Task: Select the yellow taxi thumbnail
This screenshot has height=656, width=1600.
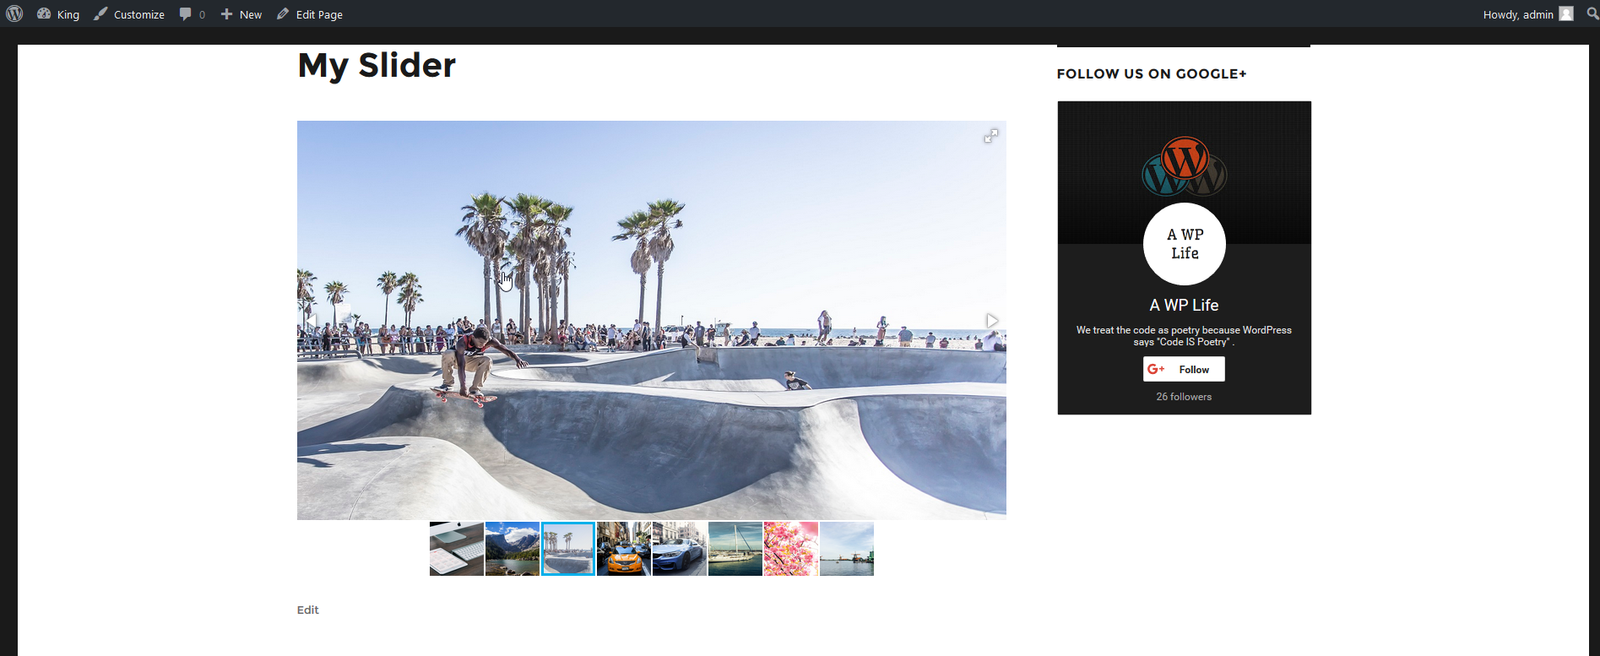Action: (624, 549)
